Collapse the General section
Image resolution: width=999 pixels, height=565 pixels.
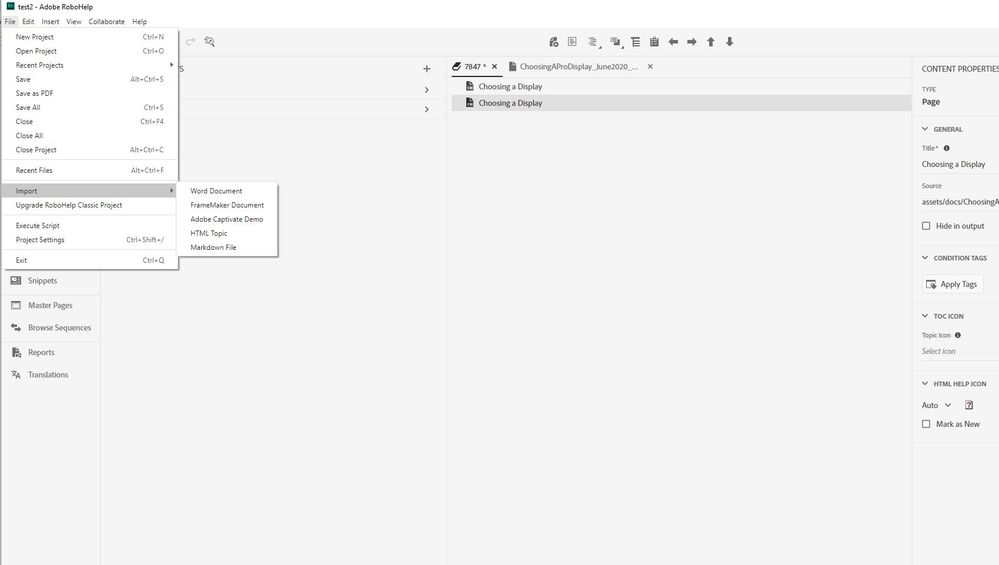[x=925, y=129]
